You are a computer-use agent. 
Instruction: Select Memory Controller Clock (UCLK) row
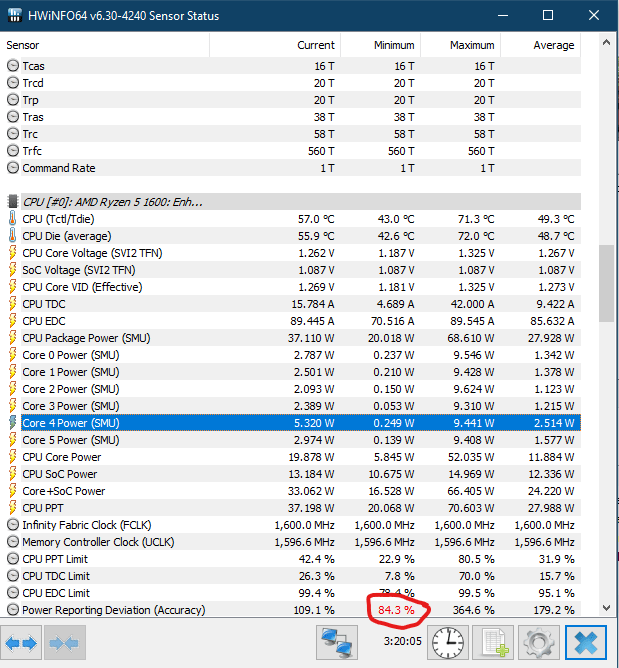[x=294, y=542]
